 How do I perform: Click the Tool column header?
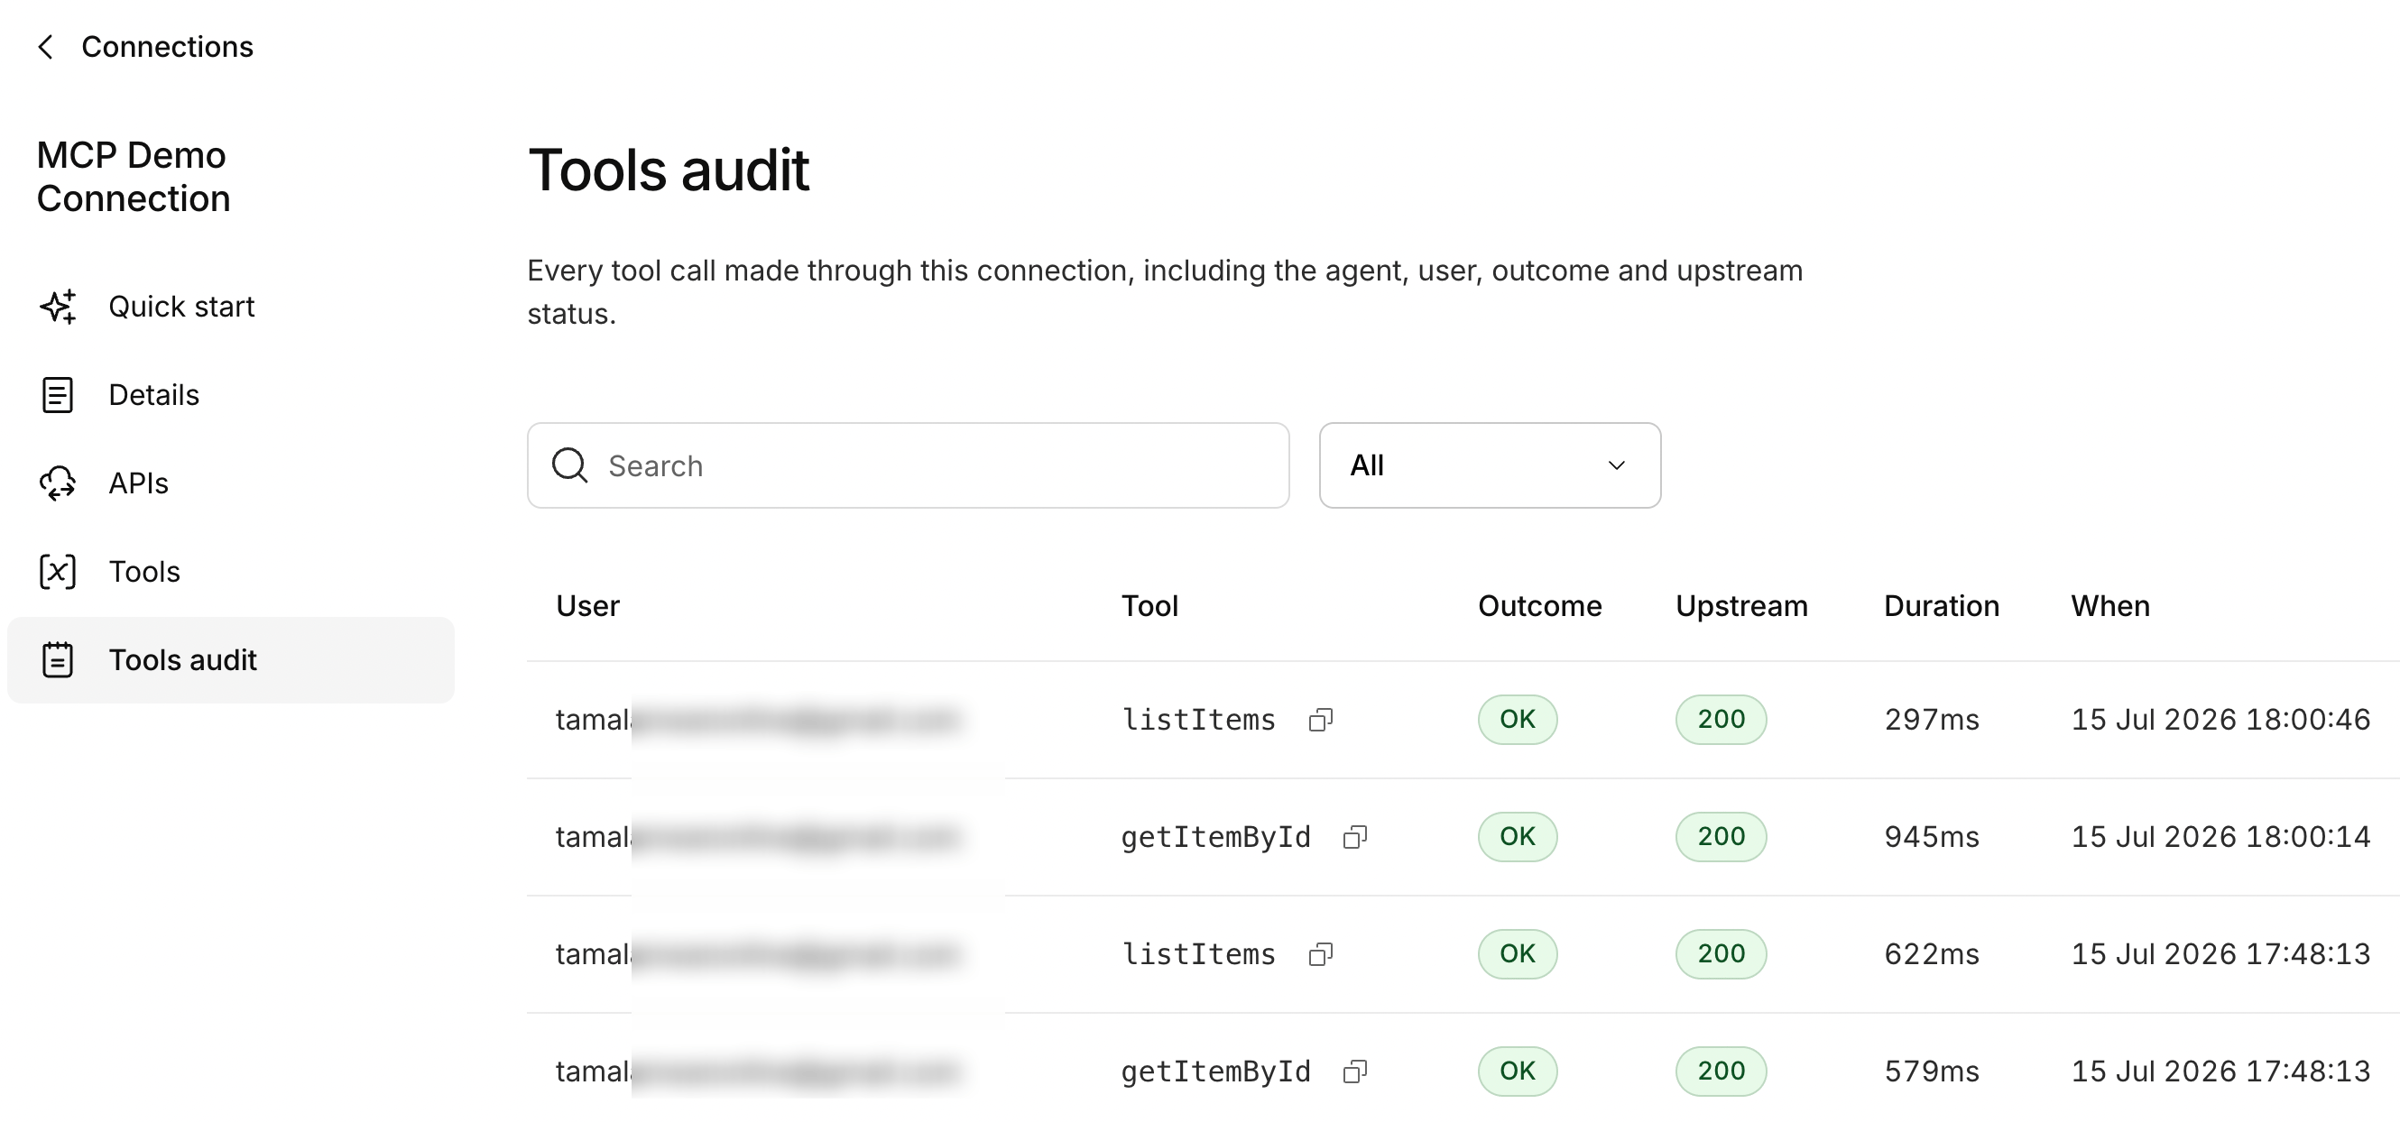click(x=1150, y=606)
